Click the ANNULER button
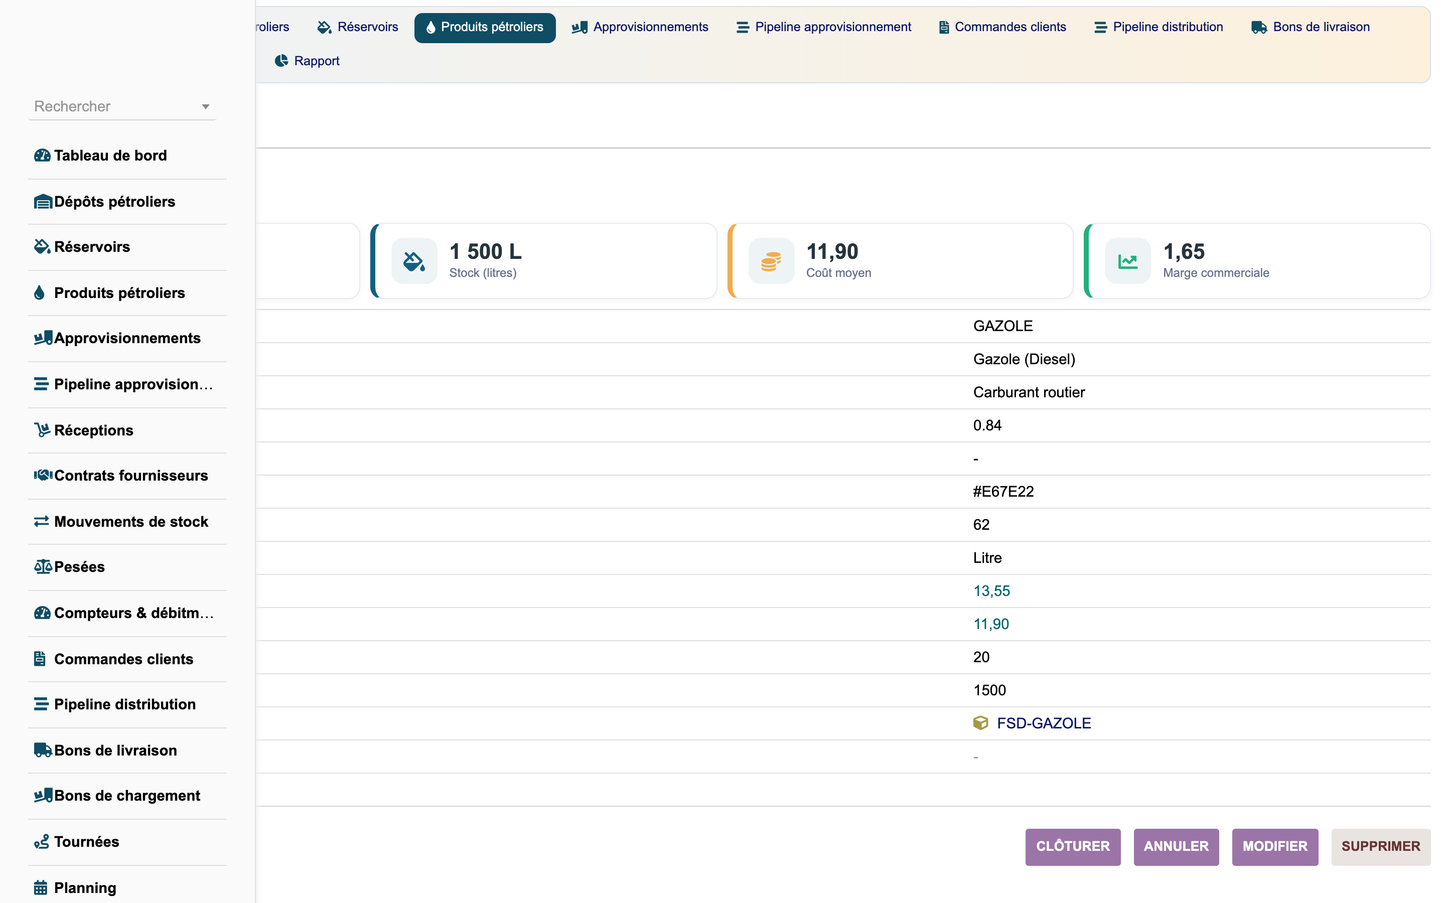 pyautogui.click(x=1176, y=847)
